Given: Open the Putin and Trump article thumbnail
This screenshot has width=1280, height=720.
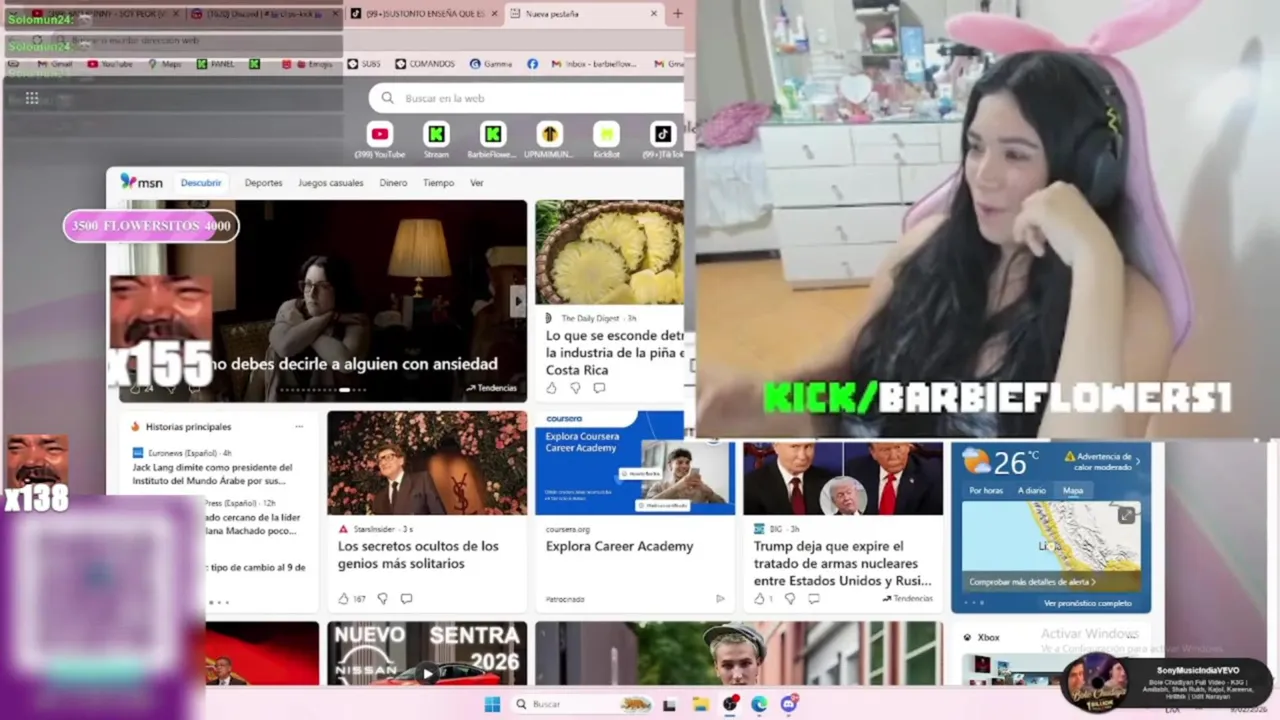Looking at the screenshot, I should [x=843, y=478].
